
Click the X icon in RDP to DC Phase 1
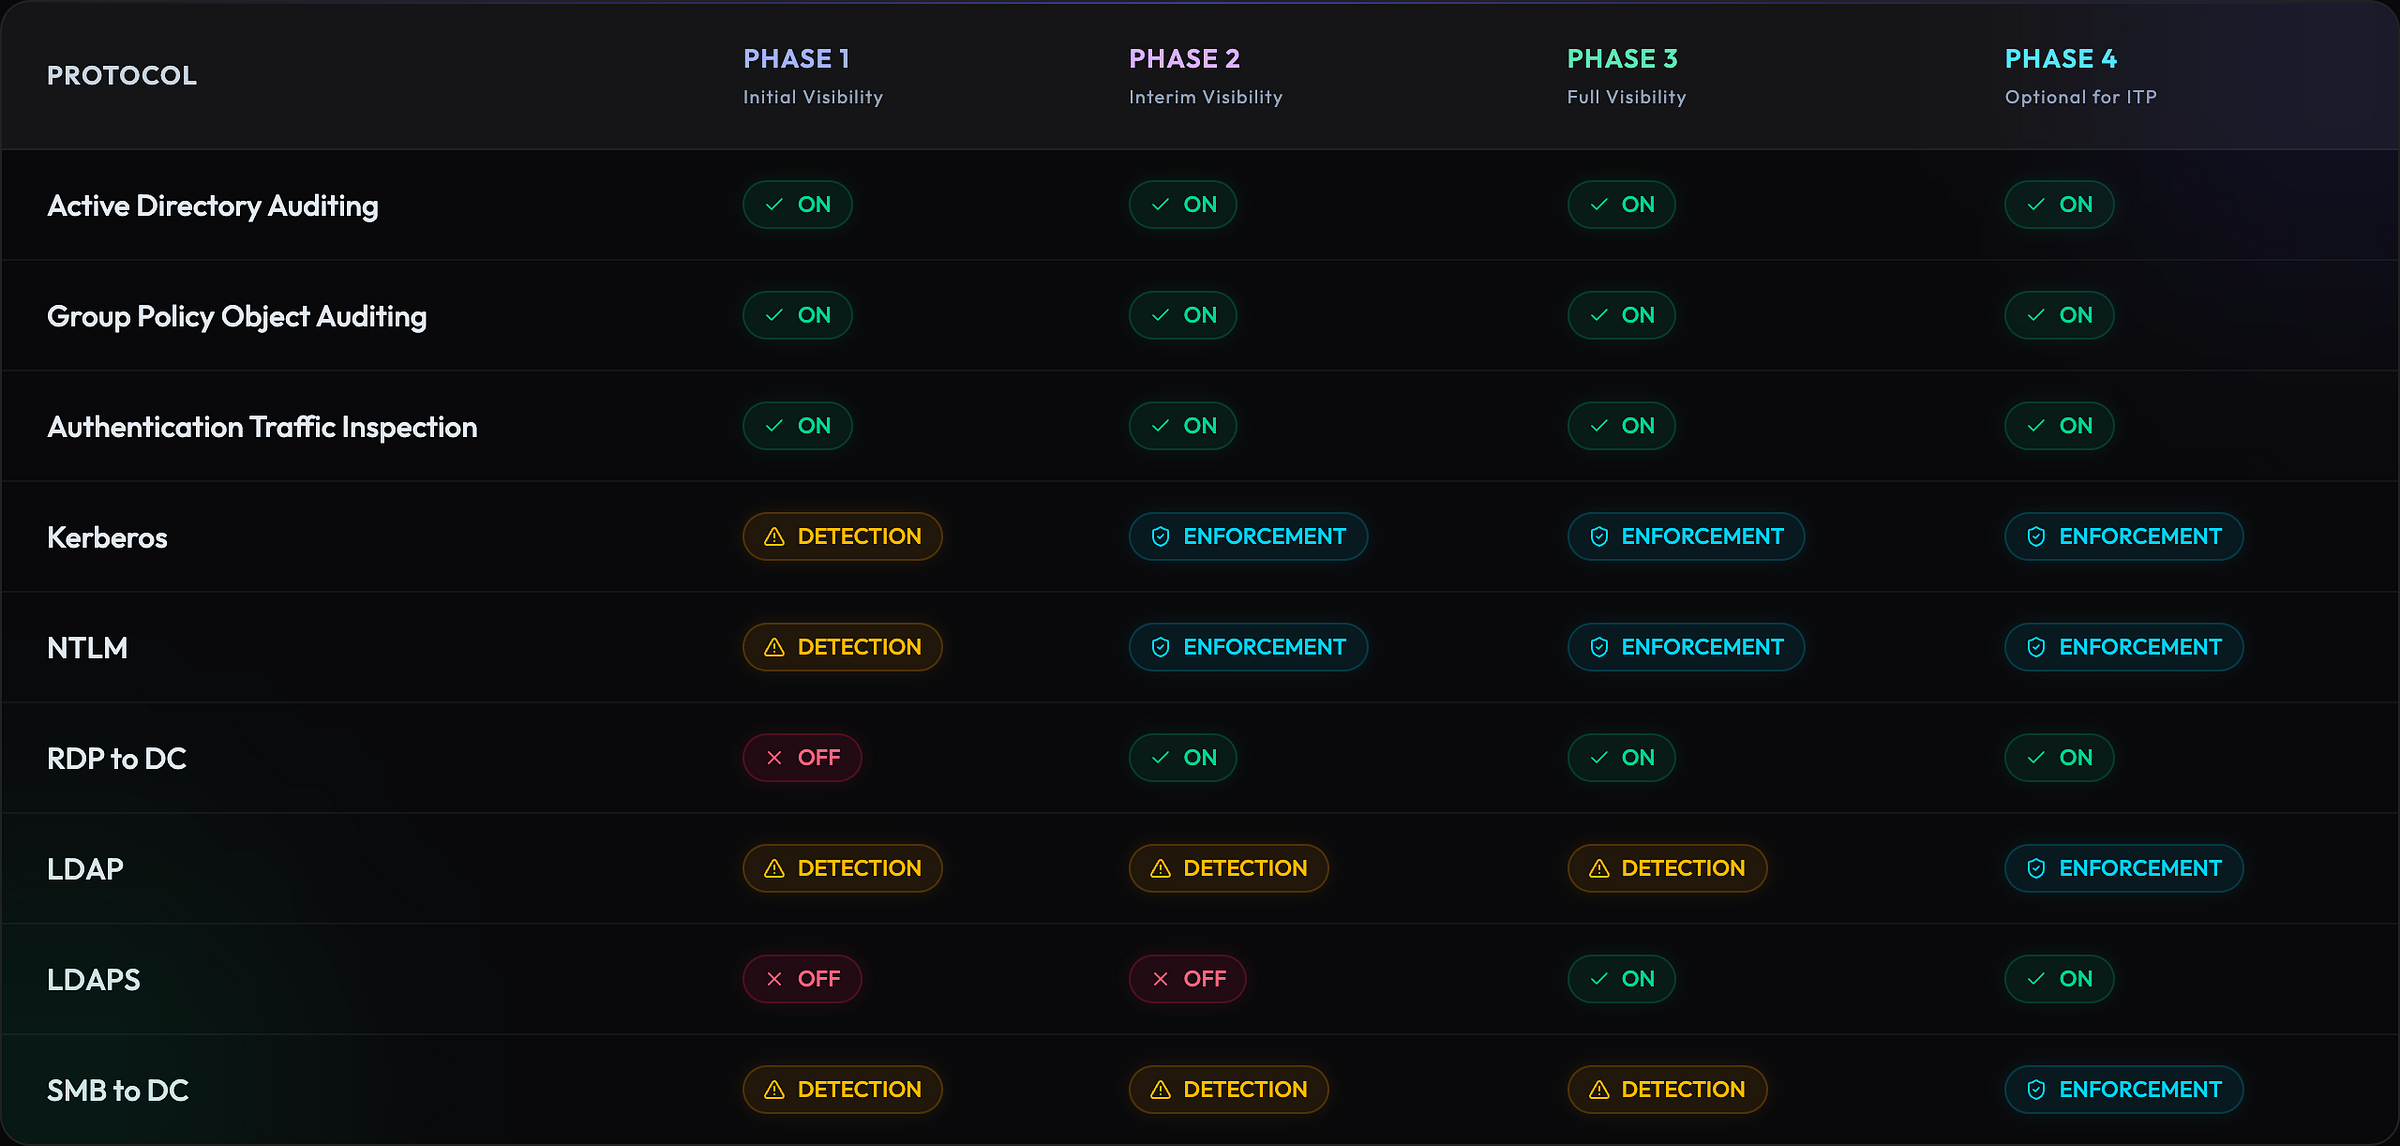774,758
